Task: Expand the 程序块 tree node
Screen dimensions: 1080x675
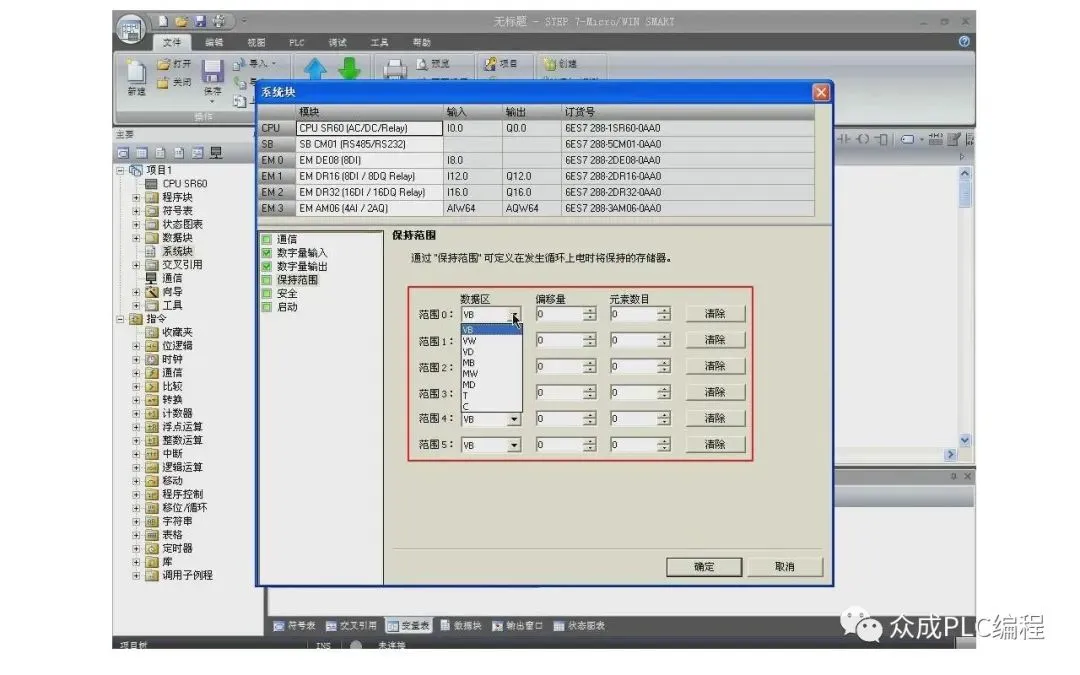Action: click(136, 198)
